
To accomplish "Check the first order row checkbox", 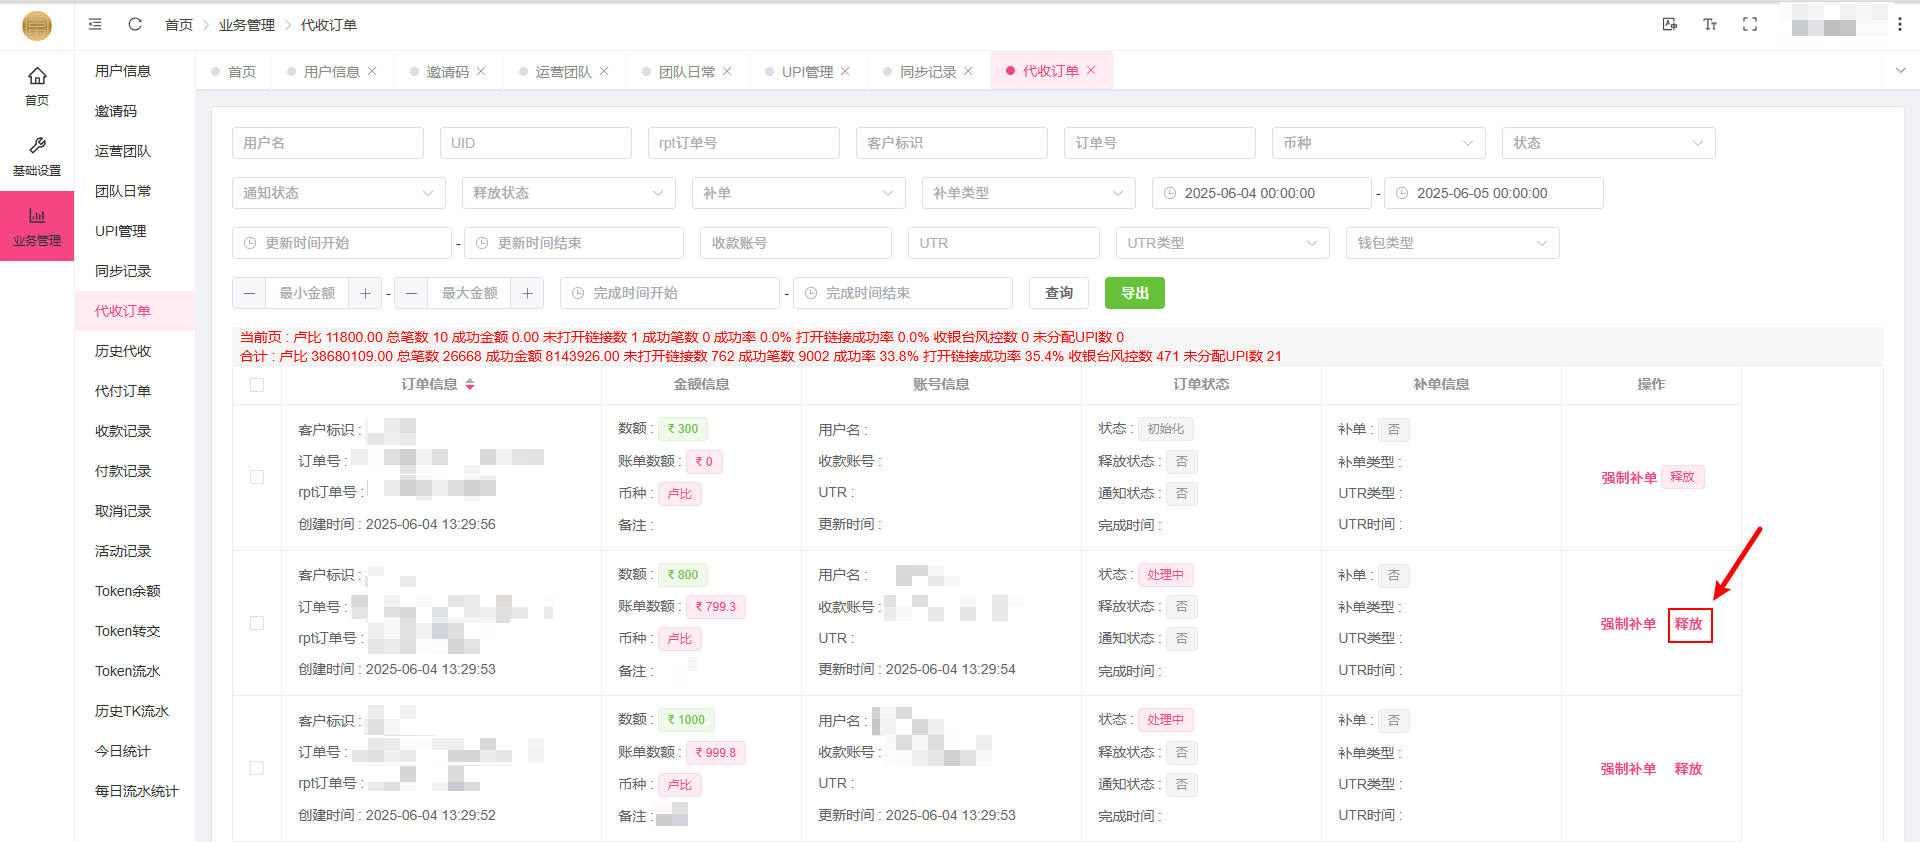I will 257,477.
